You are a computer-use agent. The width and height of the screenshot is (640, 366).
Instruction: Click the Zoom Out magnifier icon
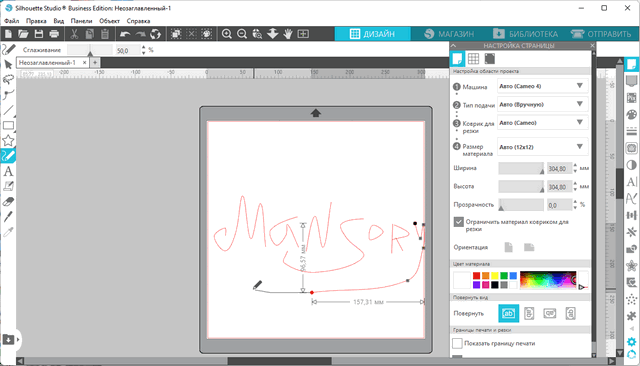click(242, 34)
